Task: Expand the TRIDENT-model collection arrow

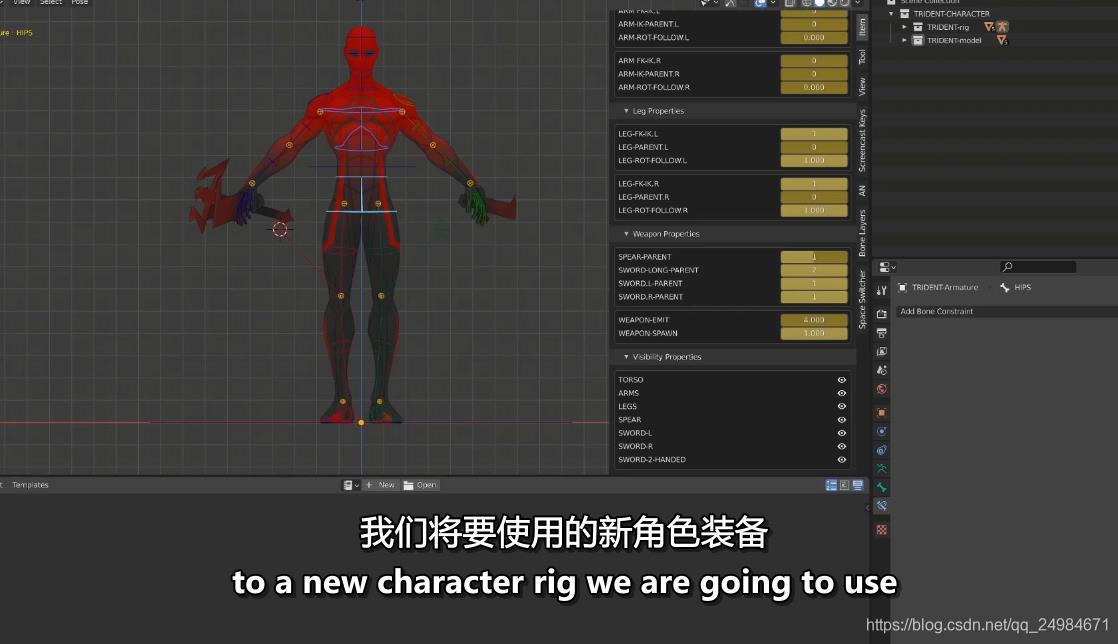Action: [905, 41]
